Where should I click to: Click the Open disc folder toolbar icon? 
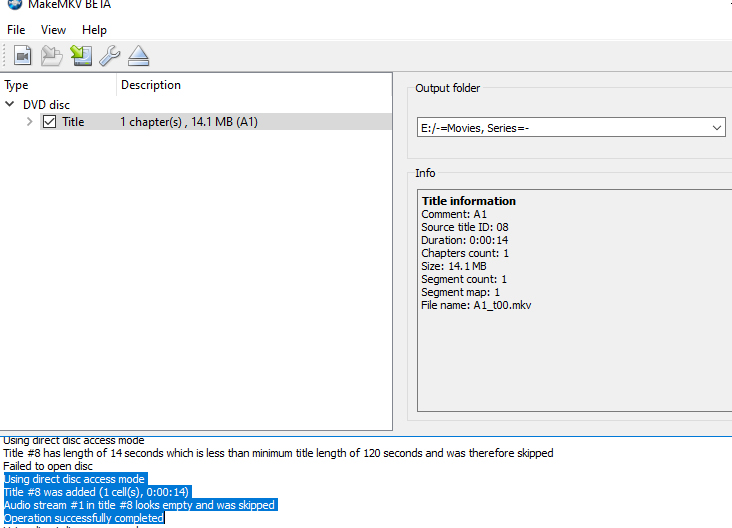[x=51, y=56]
